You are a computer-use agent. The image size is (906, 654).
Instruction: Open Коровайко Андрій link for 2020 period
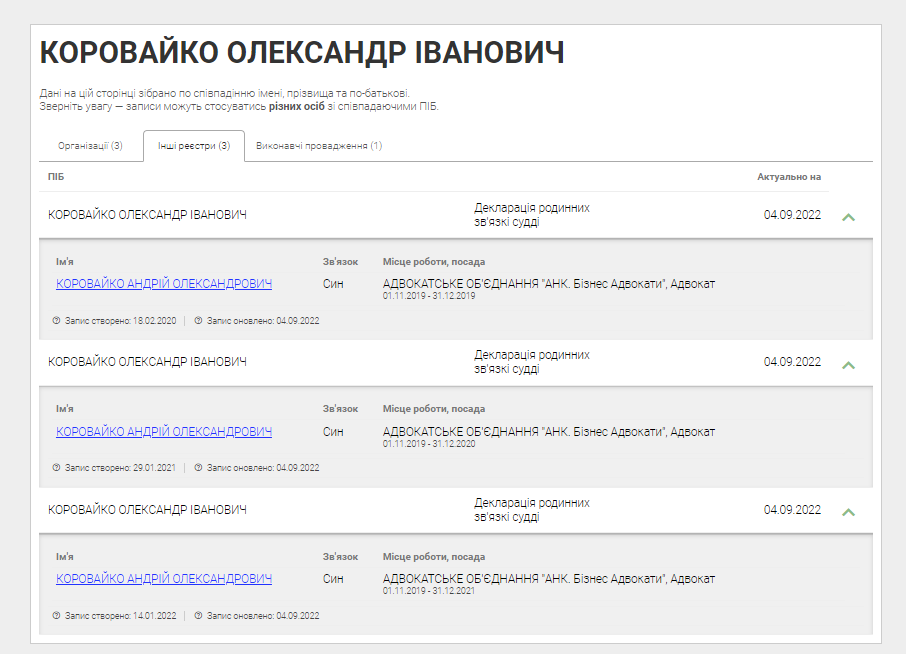pyautogui.click(x=164, y=432)
